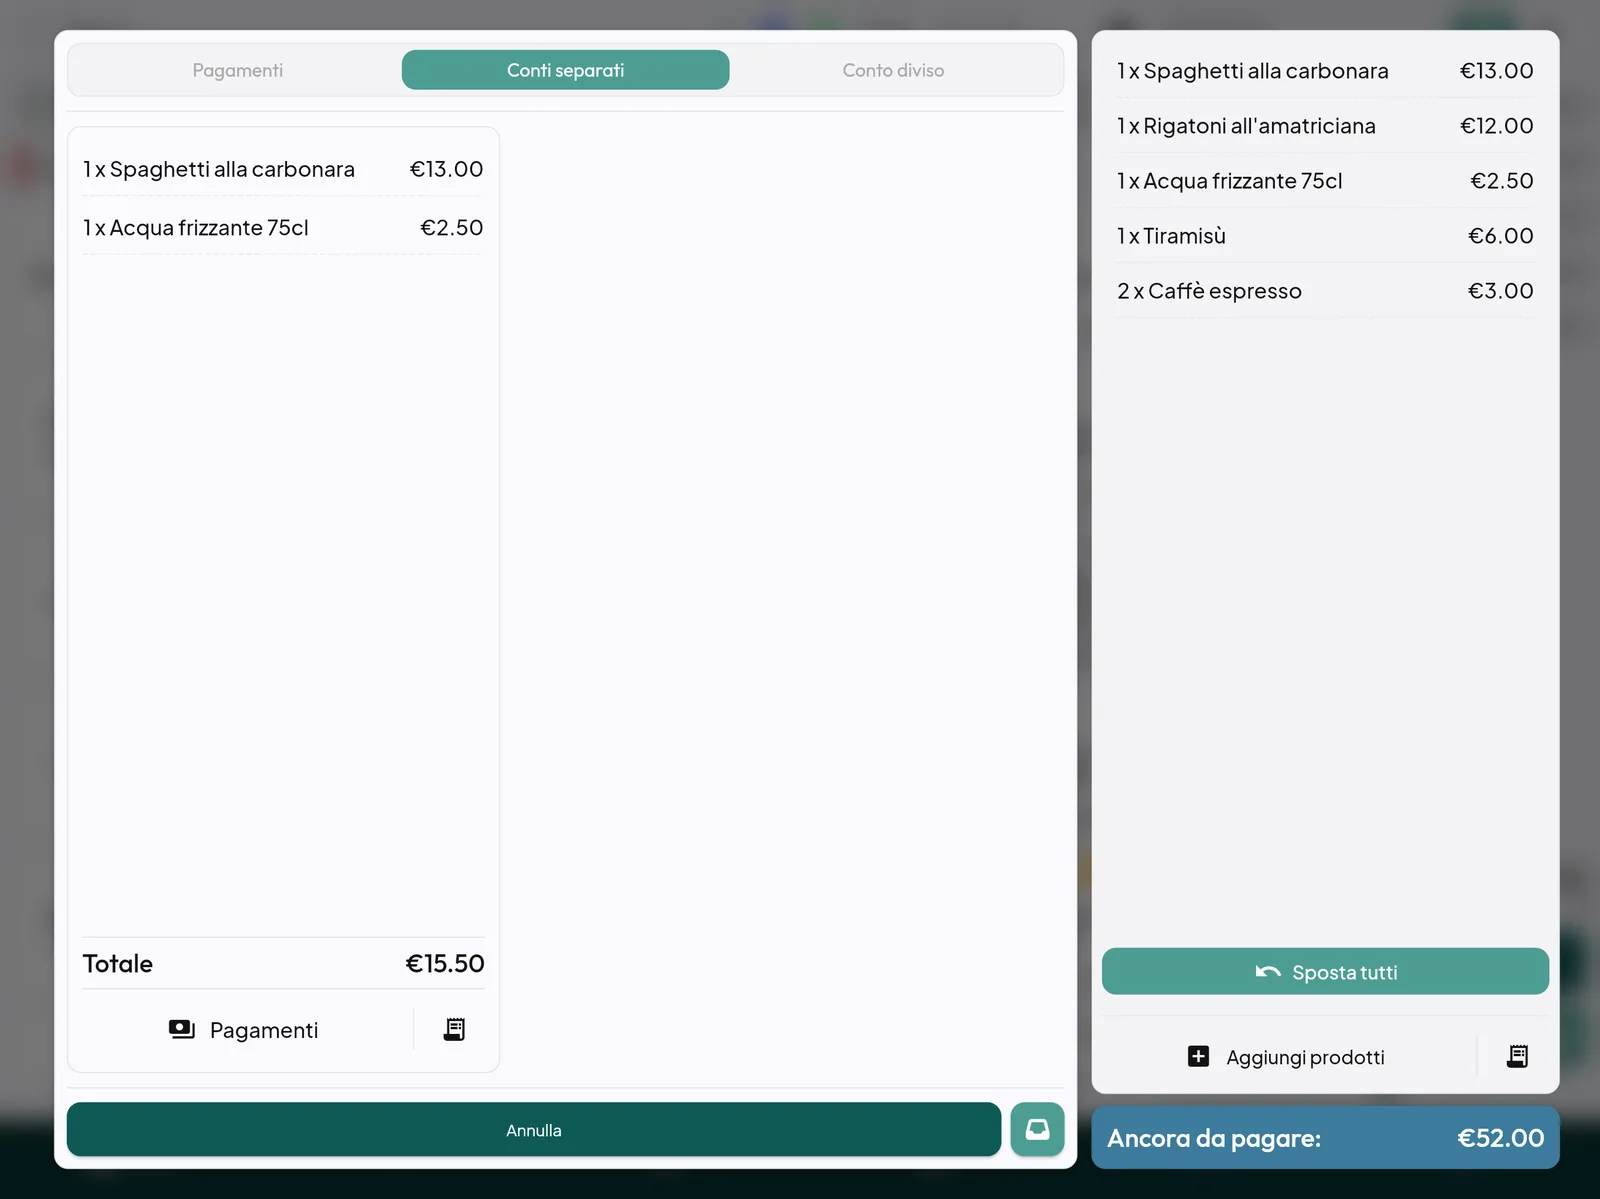1600x1199 pixels.
Task: Click the Ancora da pagare €52.00 bar
Action: coord(1325,1138)
